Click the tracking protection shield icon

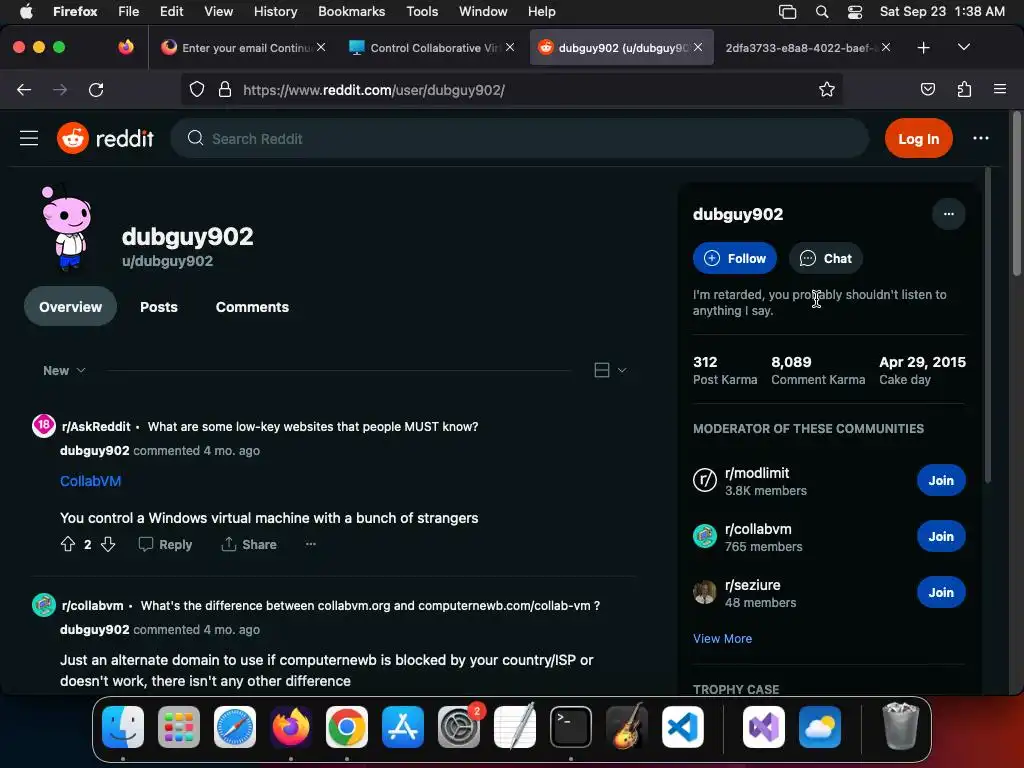point(197,89)
